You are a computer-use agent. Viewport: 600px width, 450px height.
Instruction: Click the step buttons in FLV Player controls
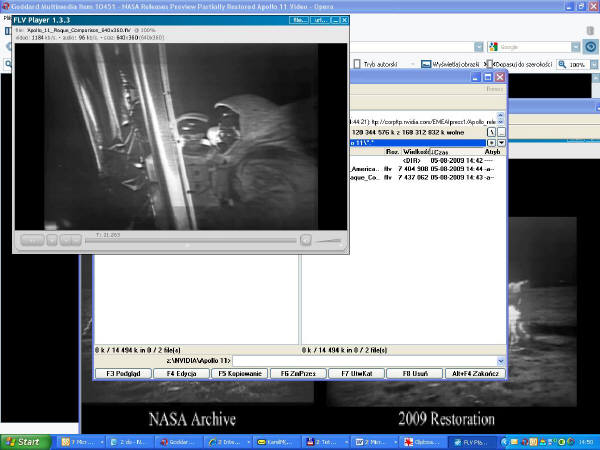[71, 240]
